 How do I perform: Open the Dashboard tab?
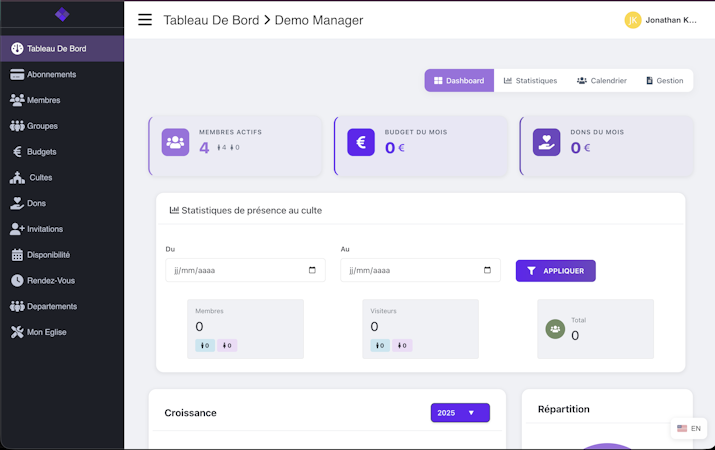(459, 80)
